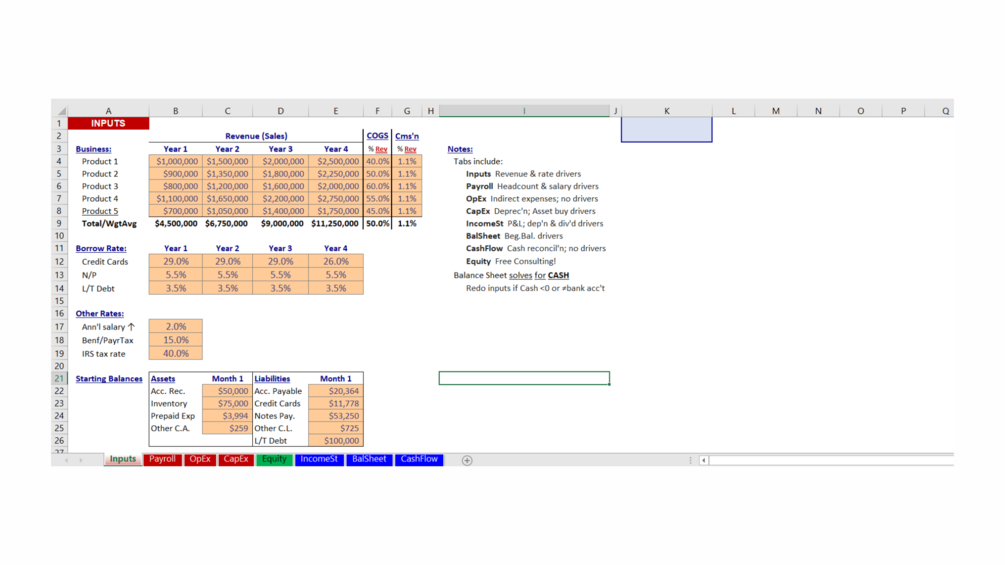Click the Starting Balances heading

109,379
